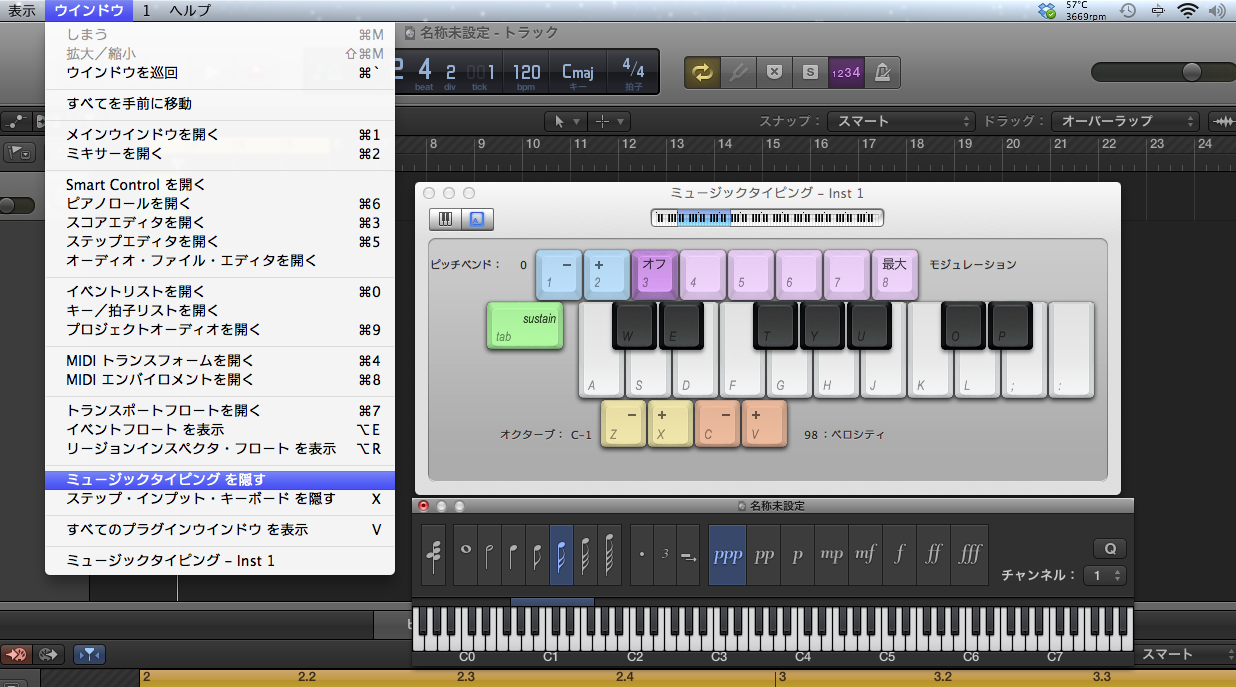Screen dimensions: 1236x687
Task: Select the 32nd note value icon
Action: coord(585,553)
